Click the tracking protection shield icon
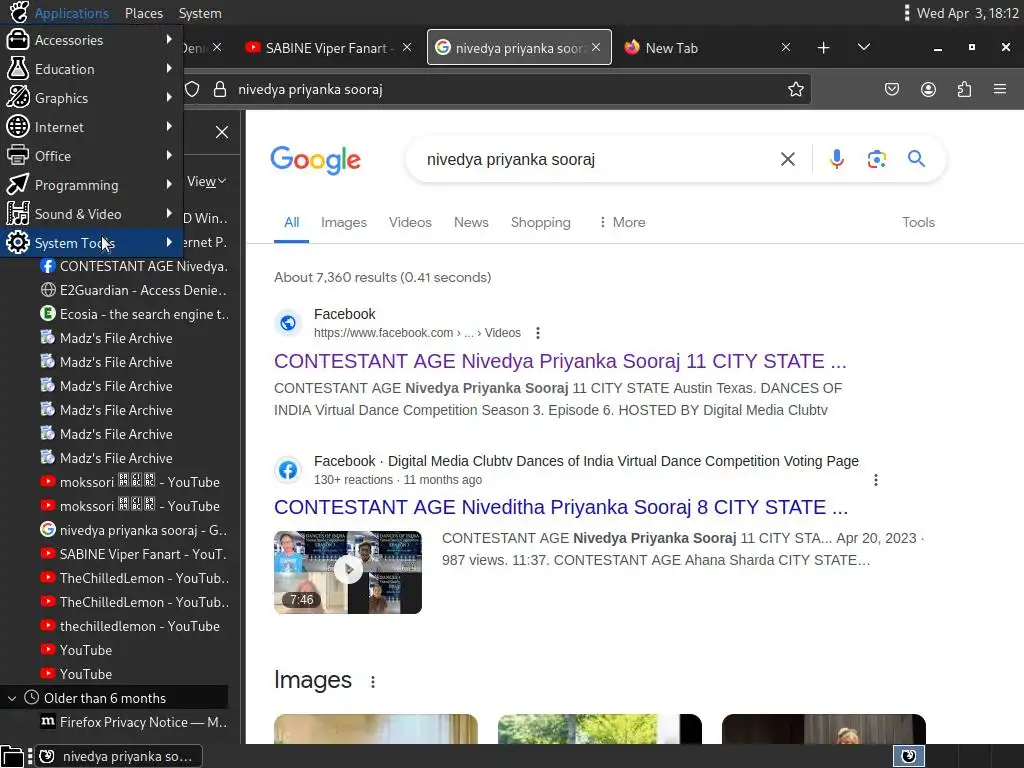Image resolution: width=1024 pixels, height=768 pixels. point(192,89)
